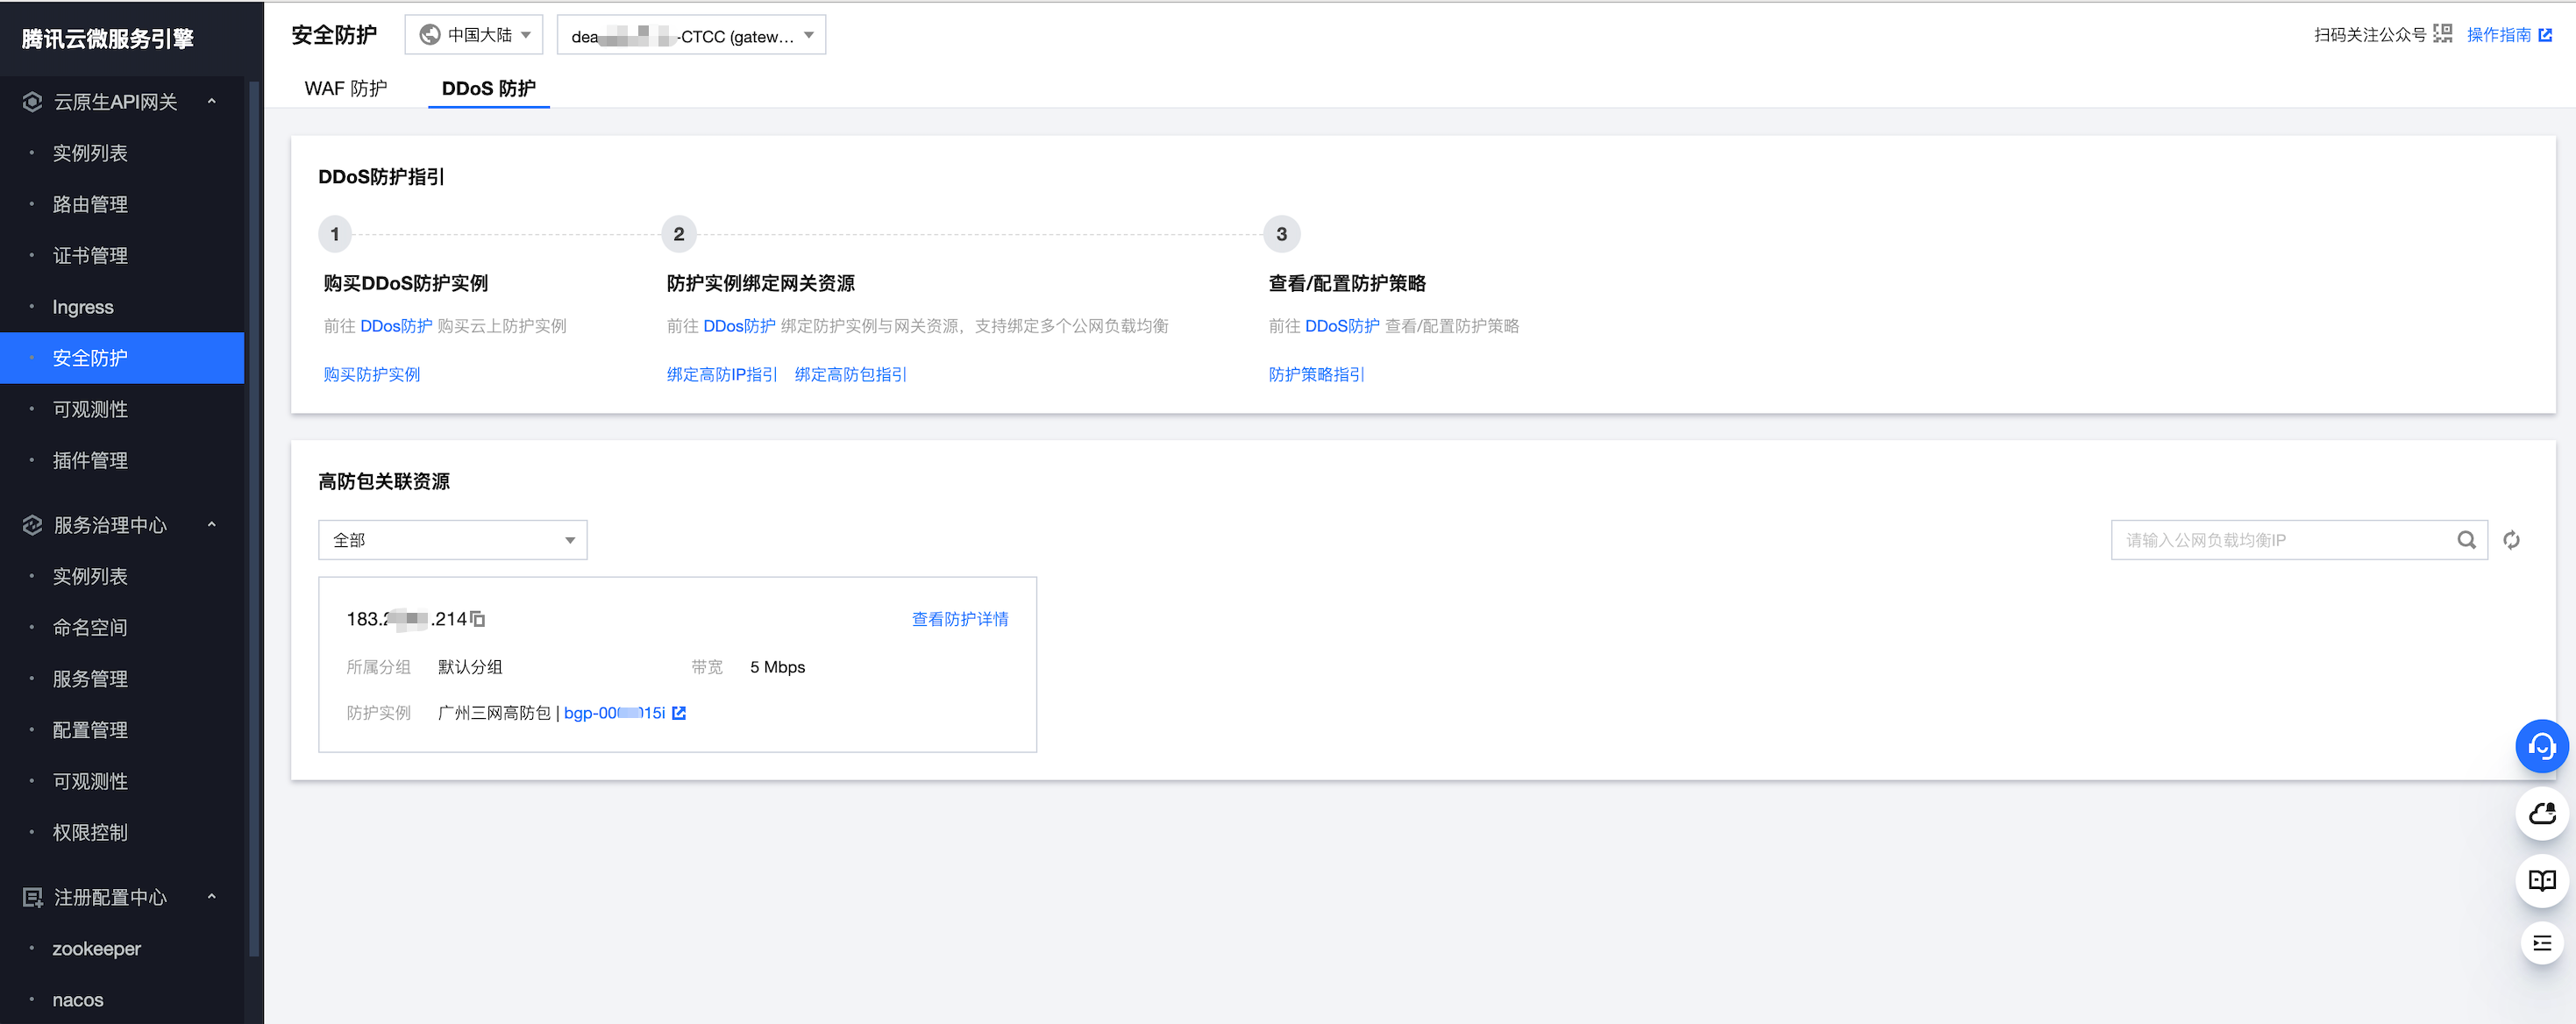Image resolution: width=2576 pixels, height=1024 pixels.
Task: Open the 操作指南 external link icon
Action: 2545,35
